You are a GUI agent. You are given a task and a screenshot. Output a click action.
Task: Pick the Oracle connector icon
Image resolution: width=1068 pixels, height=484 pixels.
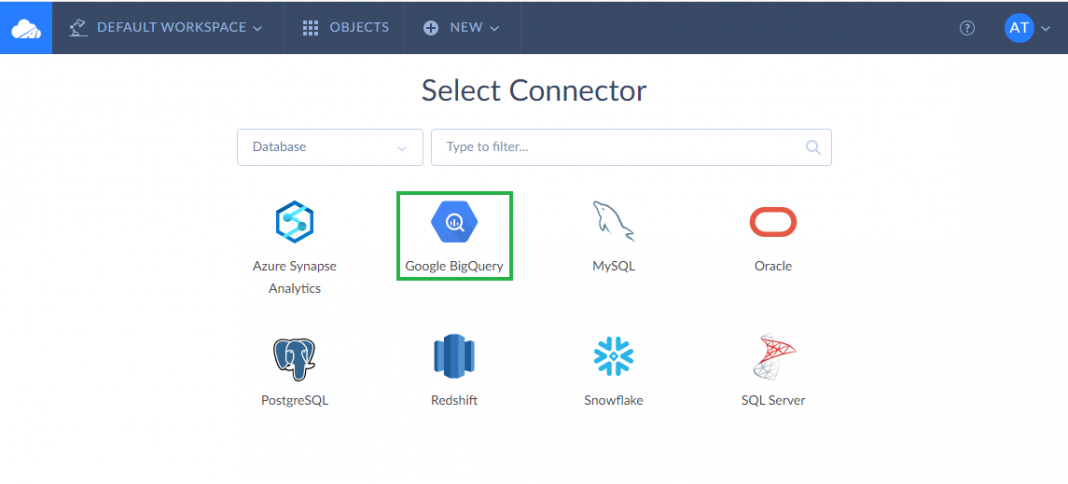coord(773,222)
